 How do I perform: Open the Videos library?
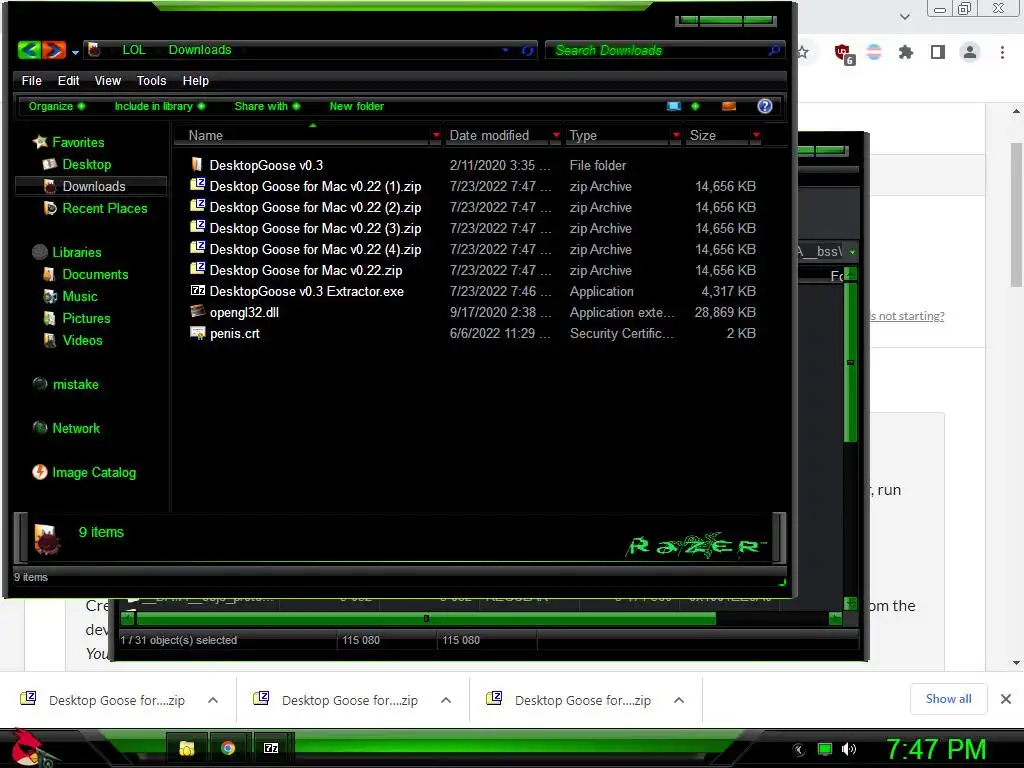[82, 340]
